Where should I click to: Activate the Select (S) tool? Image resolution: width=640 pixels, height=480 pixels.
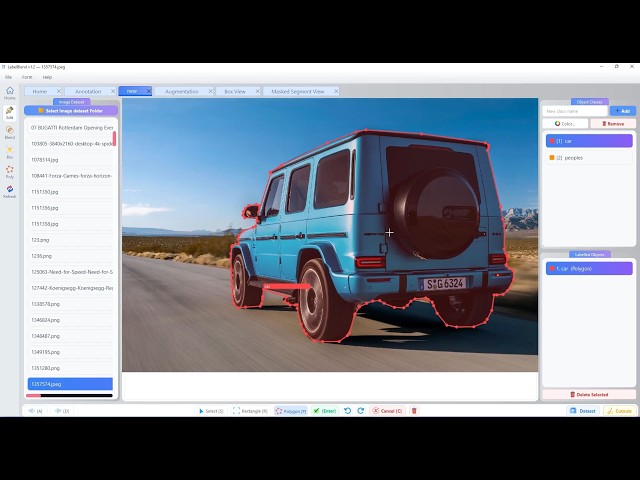tap(211, 411)
